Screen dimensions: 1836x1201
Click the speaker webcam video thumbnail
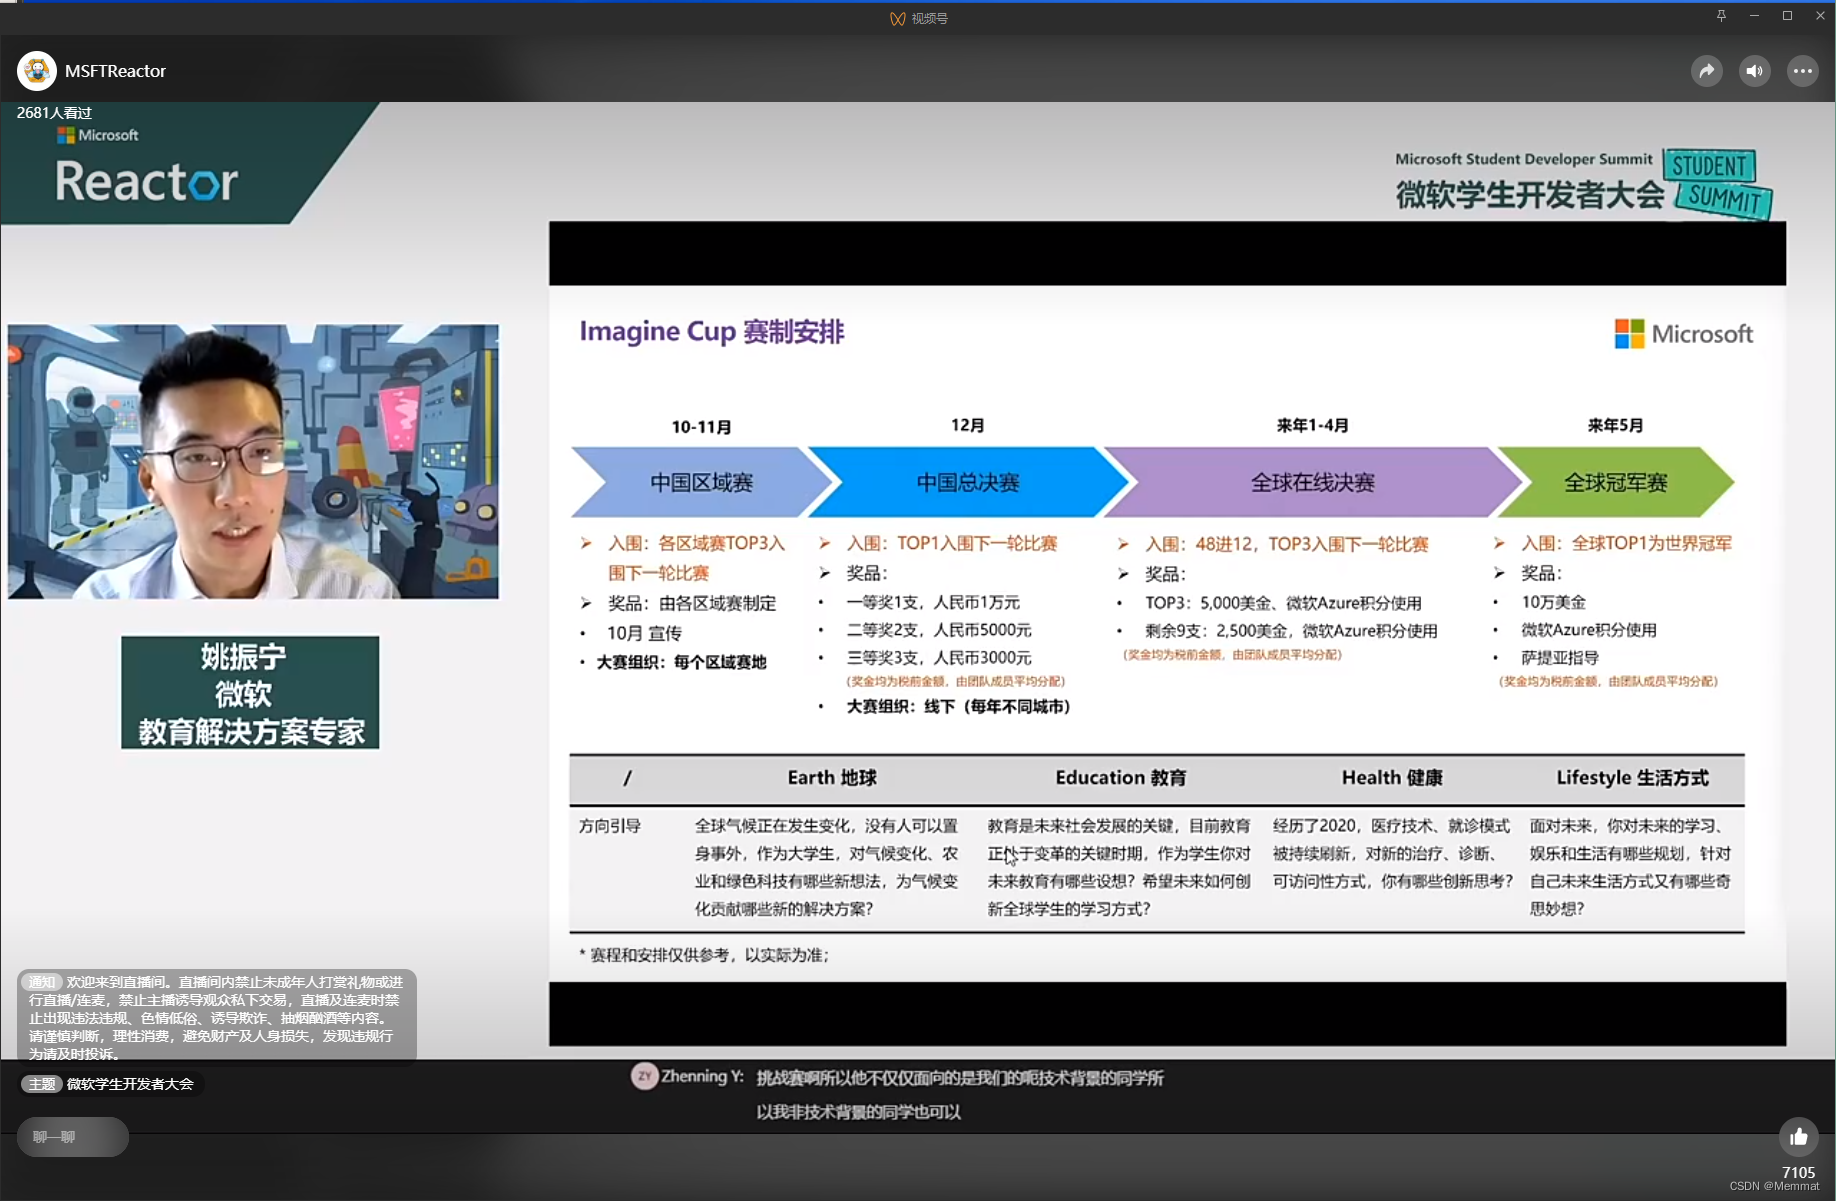(x=253, y=461)
